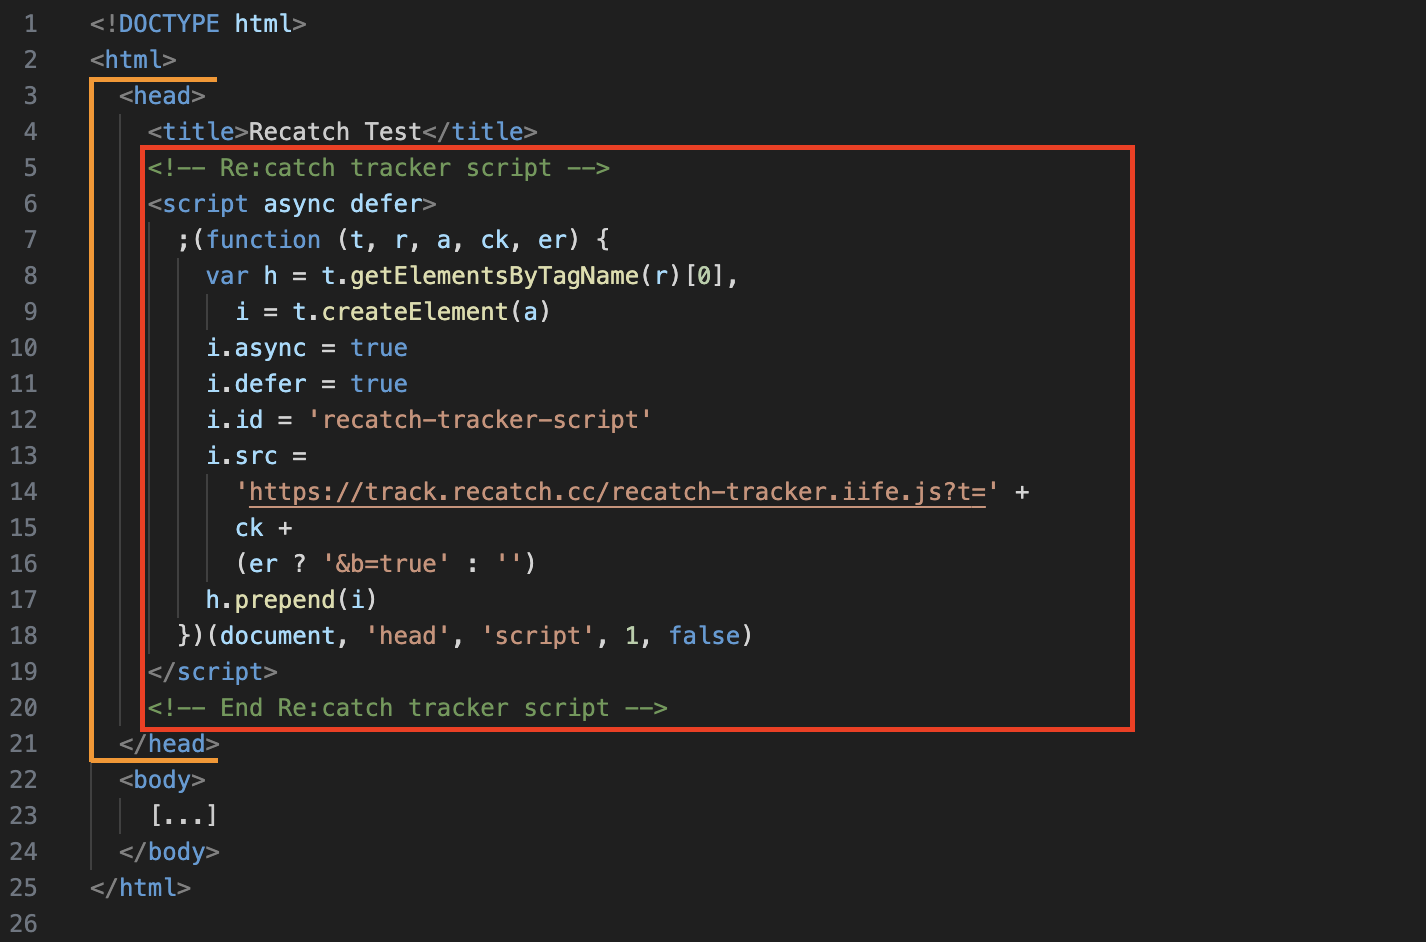Click End Re:catch tracker script comment

coord(407,708)
